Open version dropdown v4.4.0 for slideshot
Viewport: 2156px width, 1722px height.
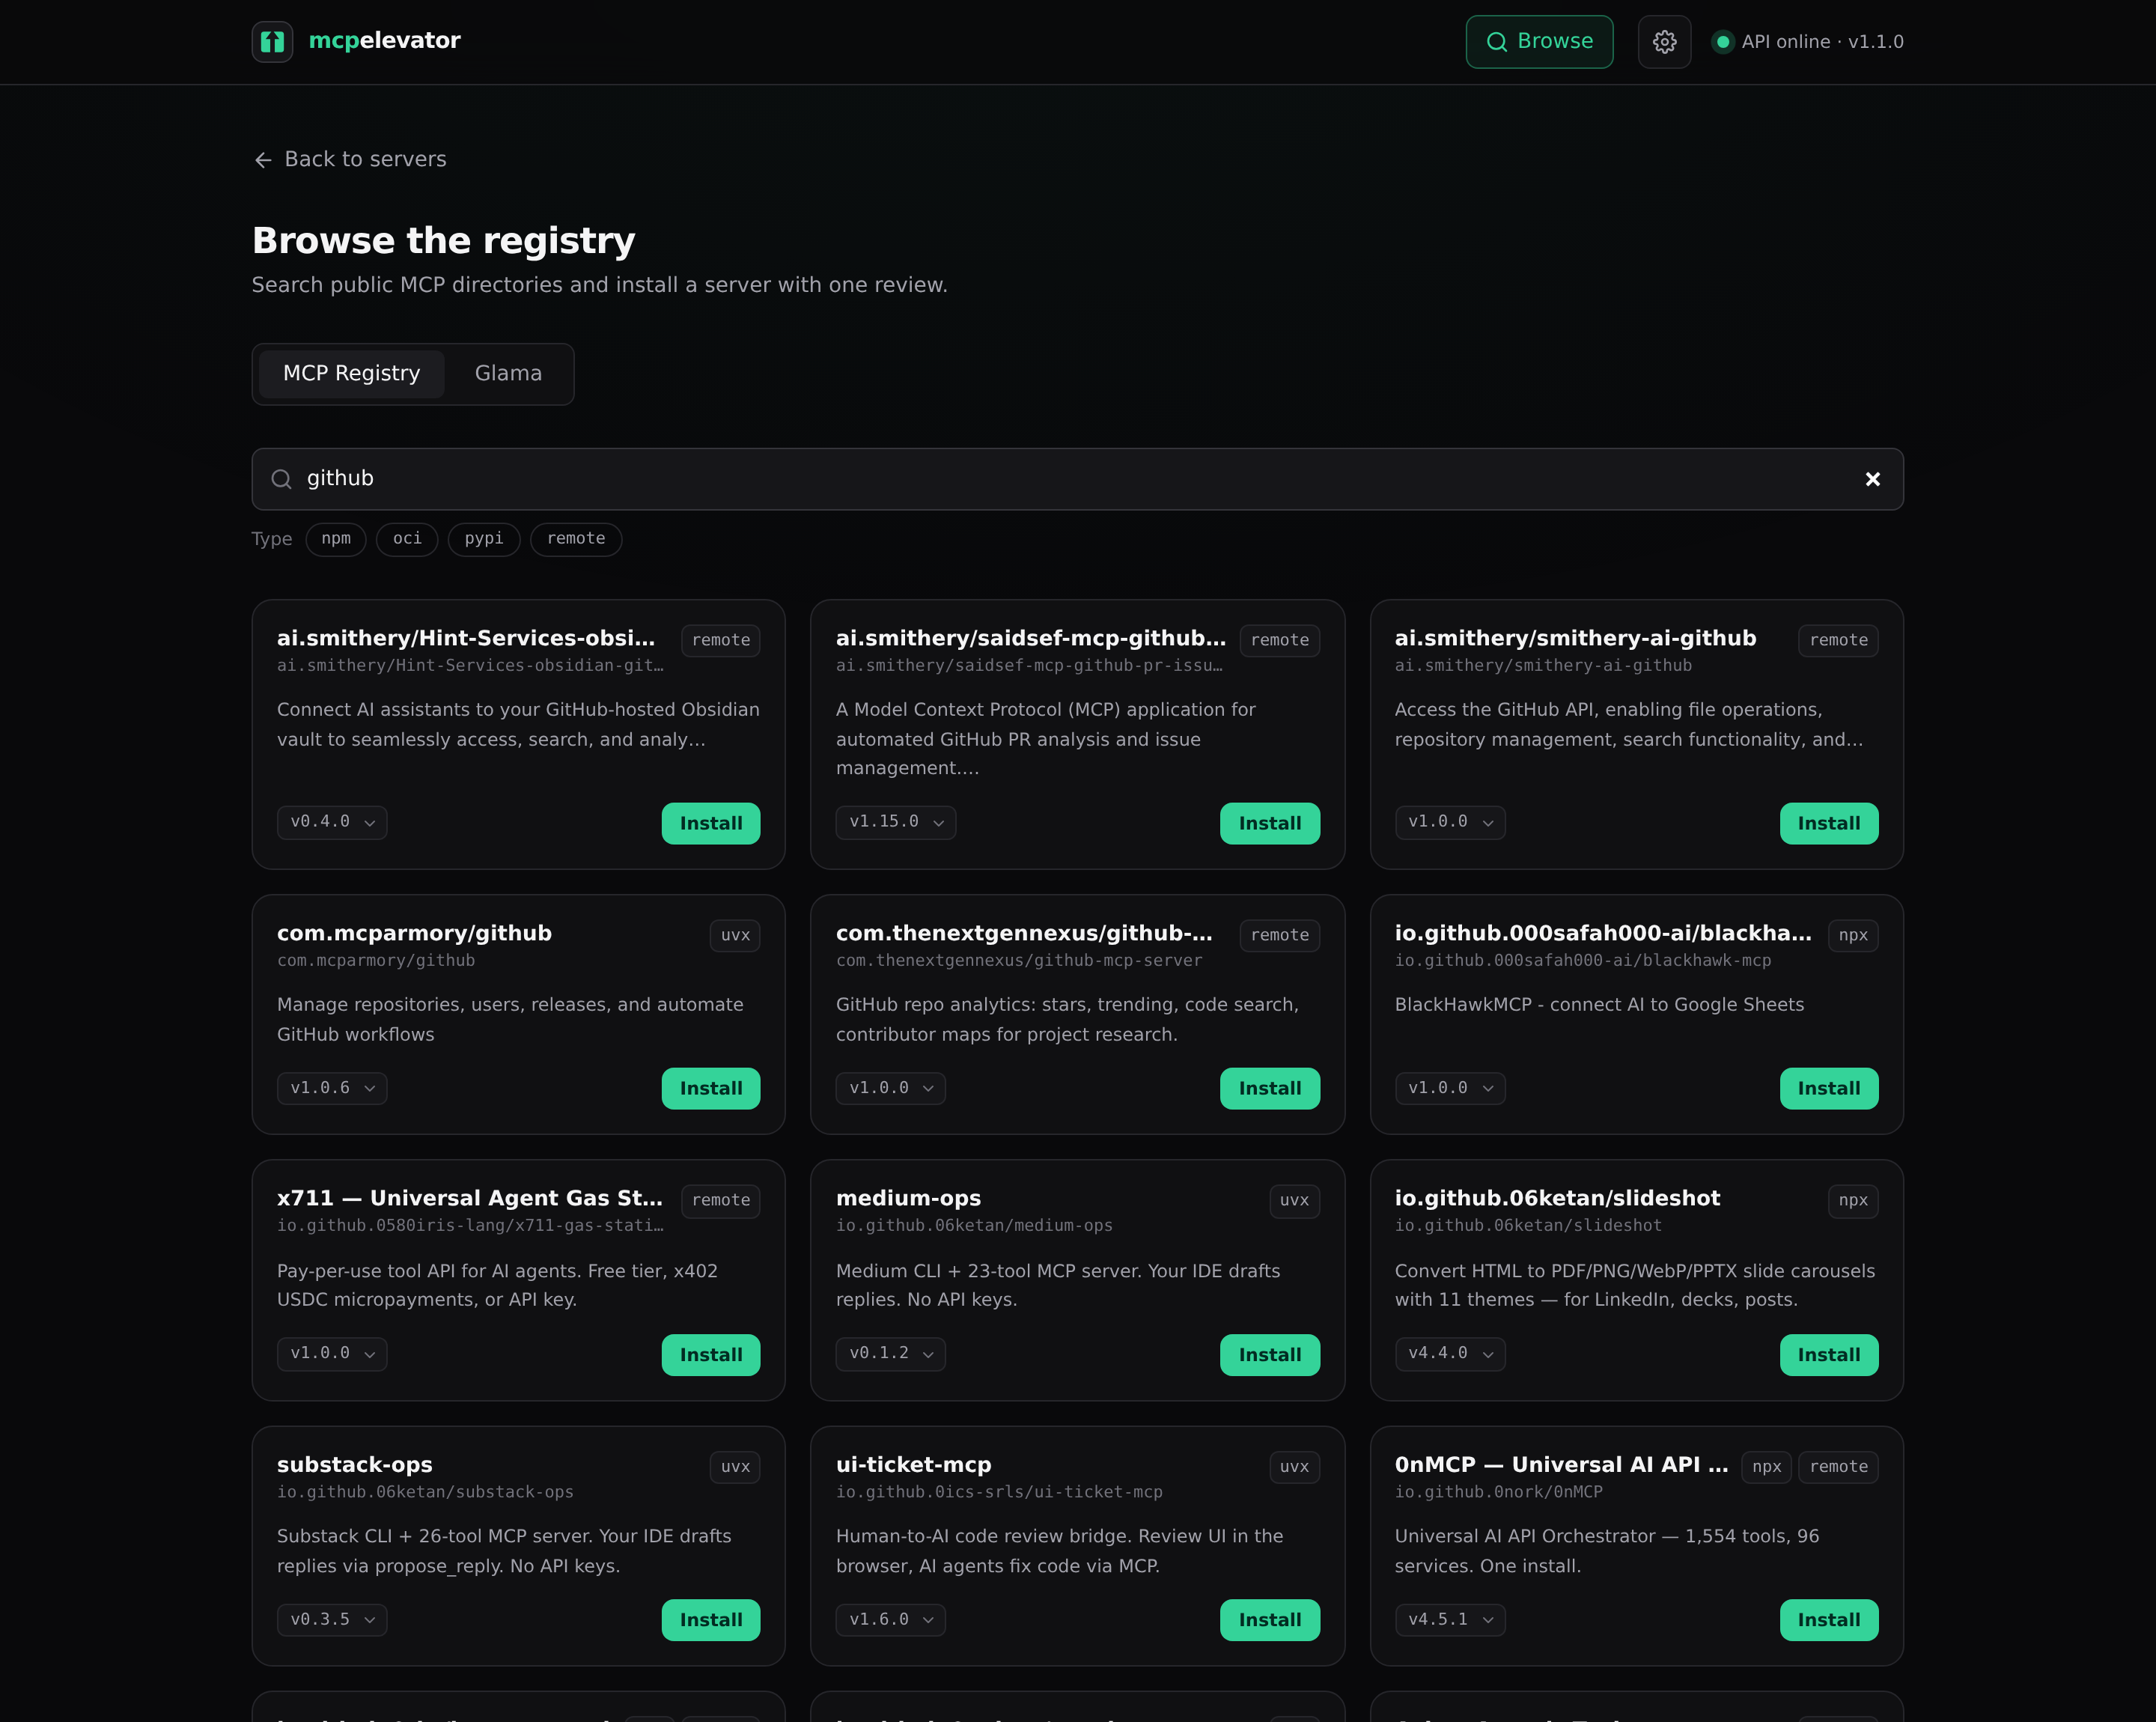[x=1450, y=1354]
